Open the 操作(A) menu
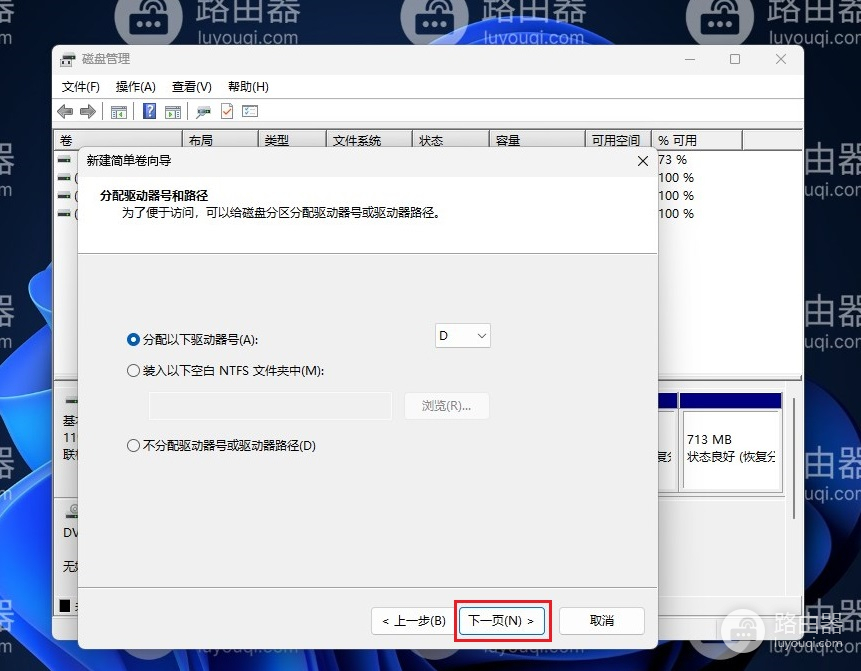Viewport: 861px width, 671px height. coord(136,87)
